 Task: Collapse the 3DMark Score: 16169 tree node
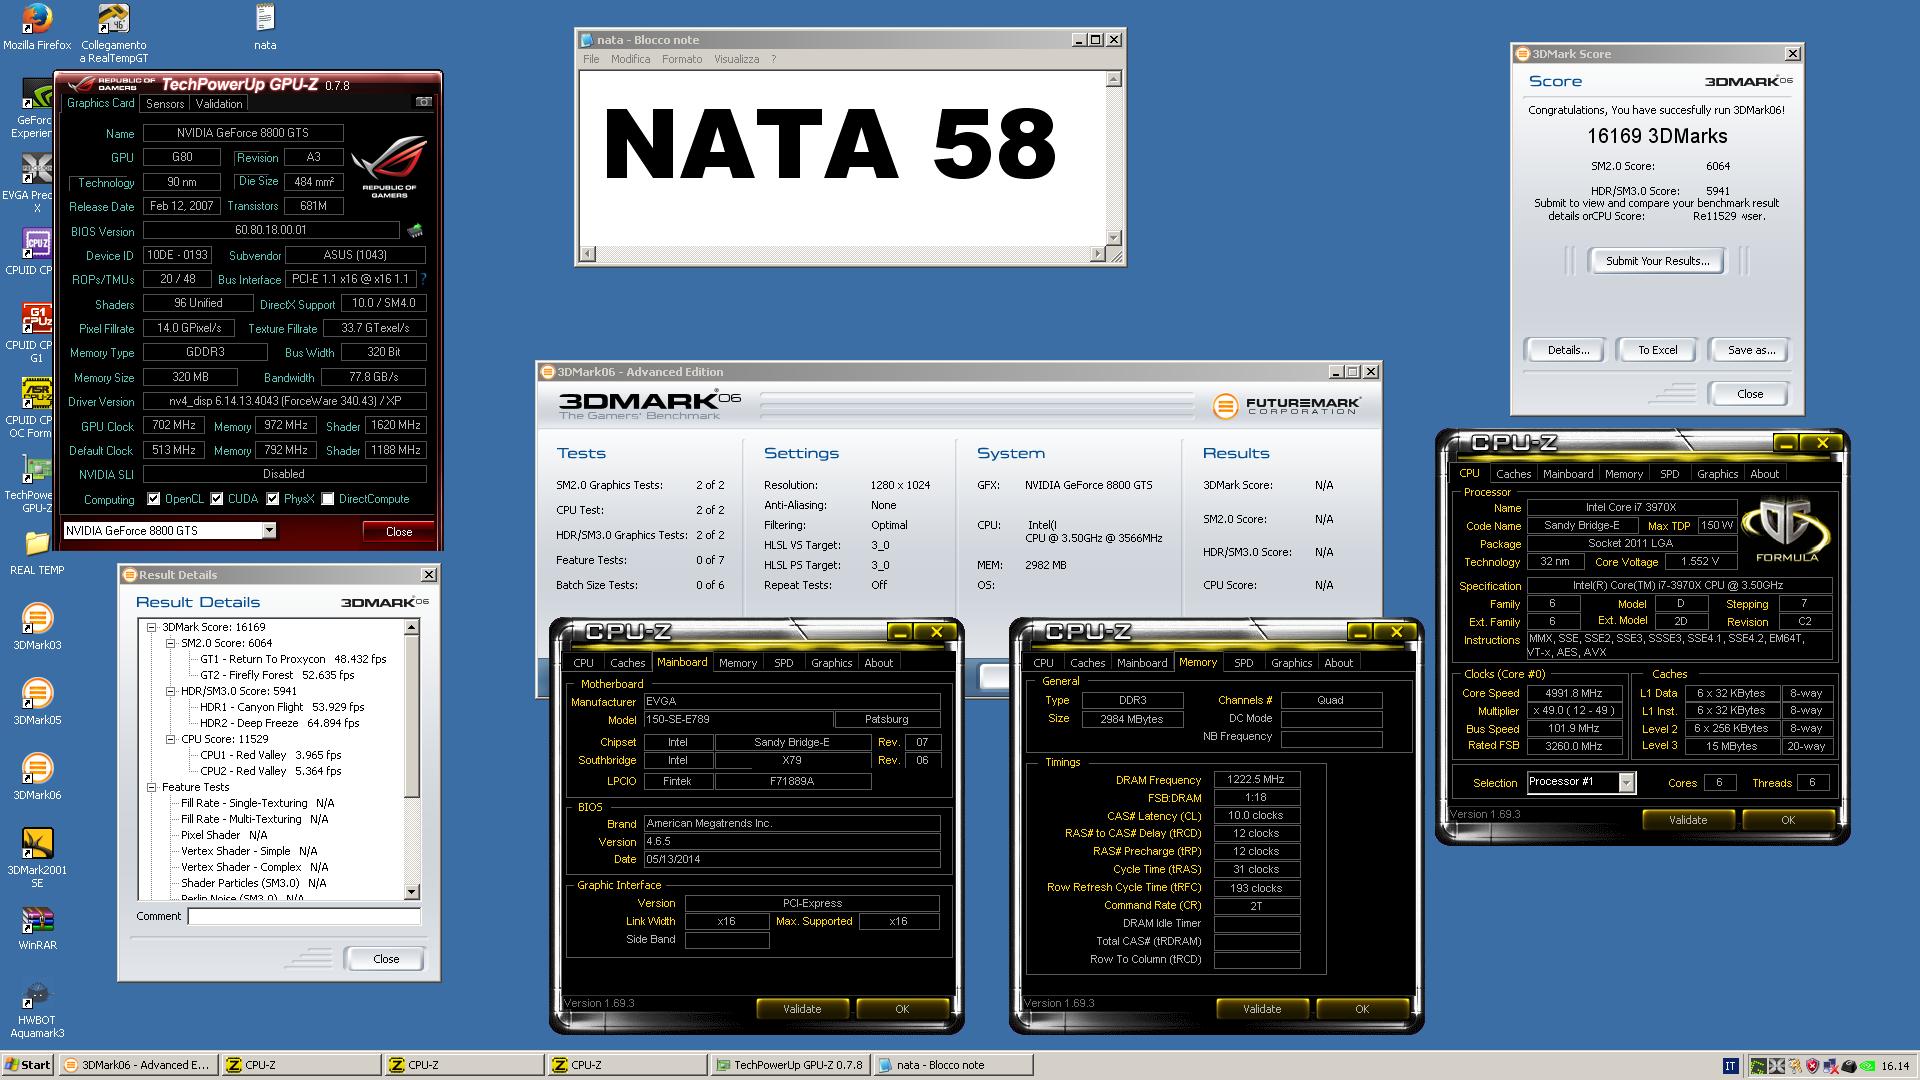coord(152,627)
